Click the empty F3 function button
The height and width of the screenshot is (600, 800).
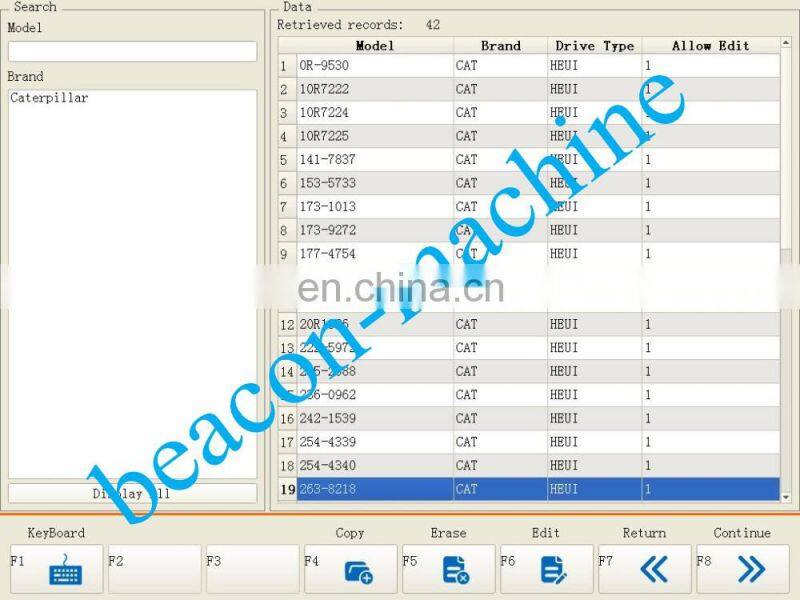tap(252, 570)
